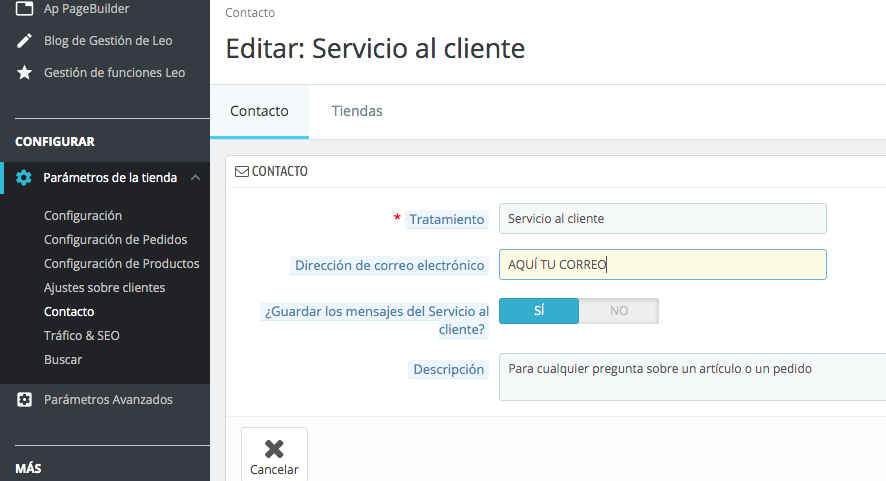Focus the Tratamiento input field
The image size is (886, 481).
(663, 219)
